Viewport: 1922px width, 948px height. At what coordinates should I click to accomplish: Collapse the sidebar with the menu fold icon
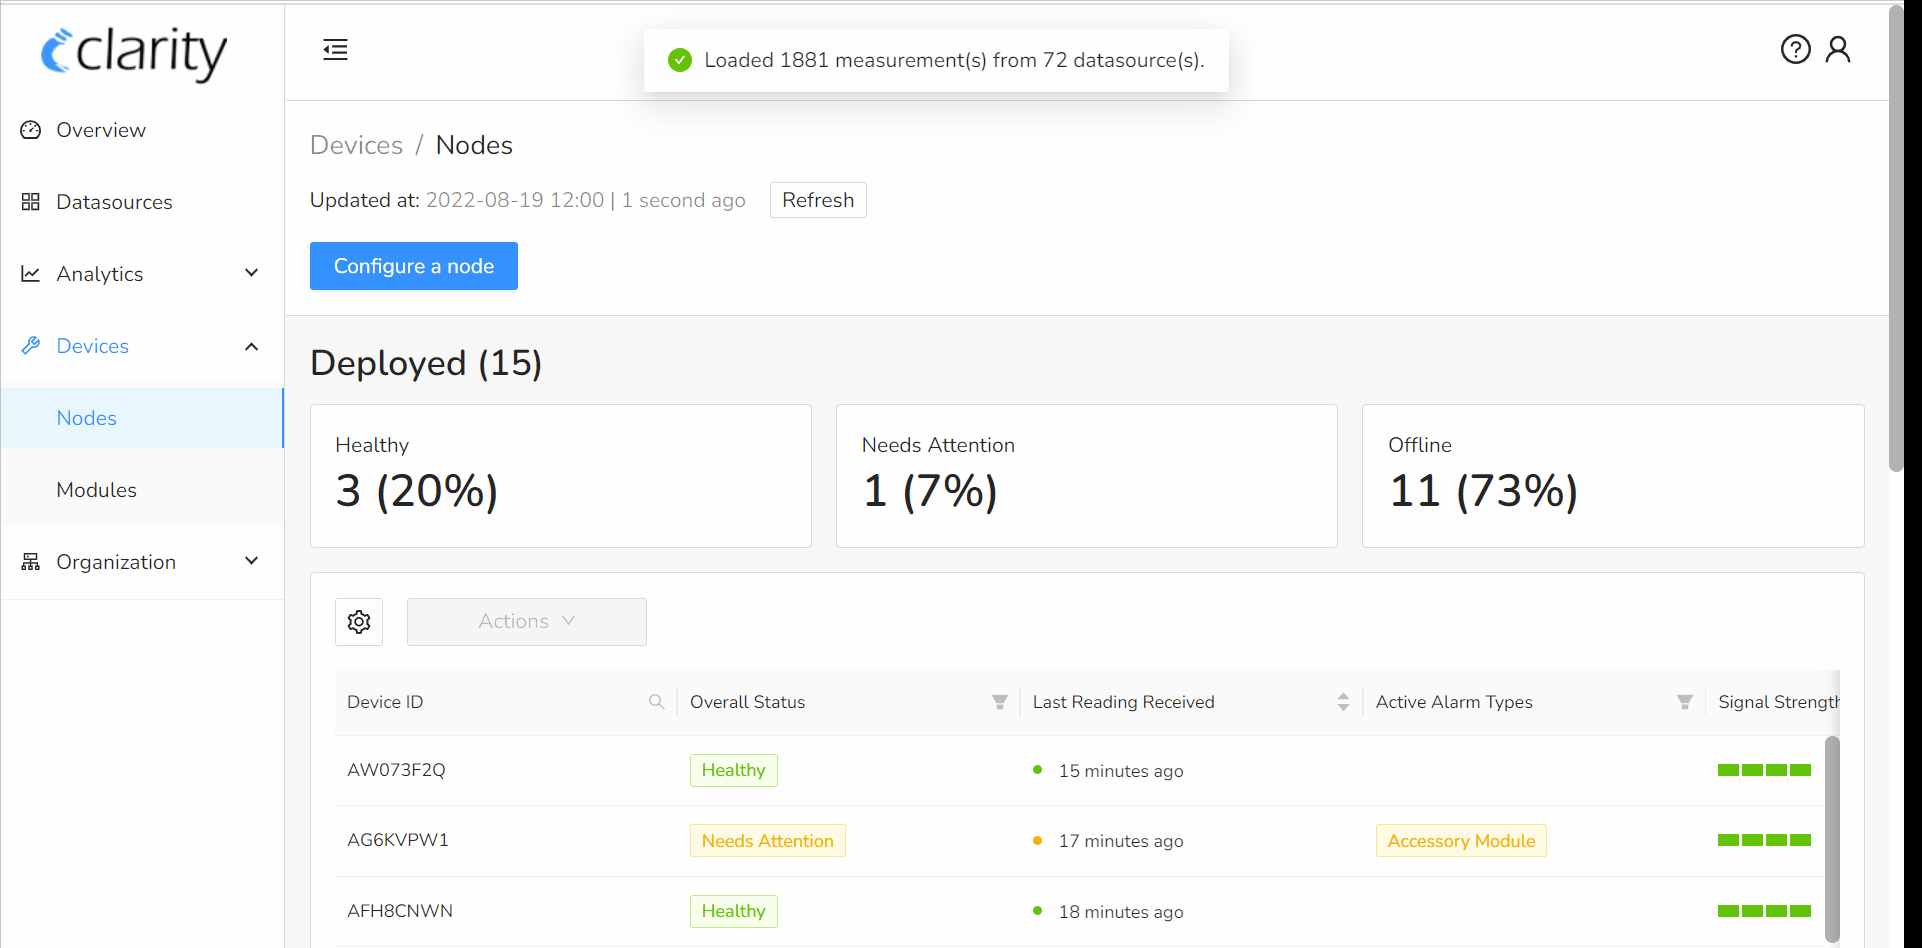(335, 50)
